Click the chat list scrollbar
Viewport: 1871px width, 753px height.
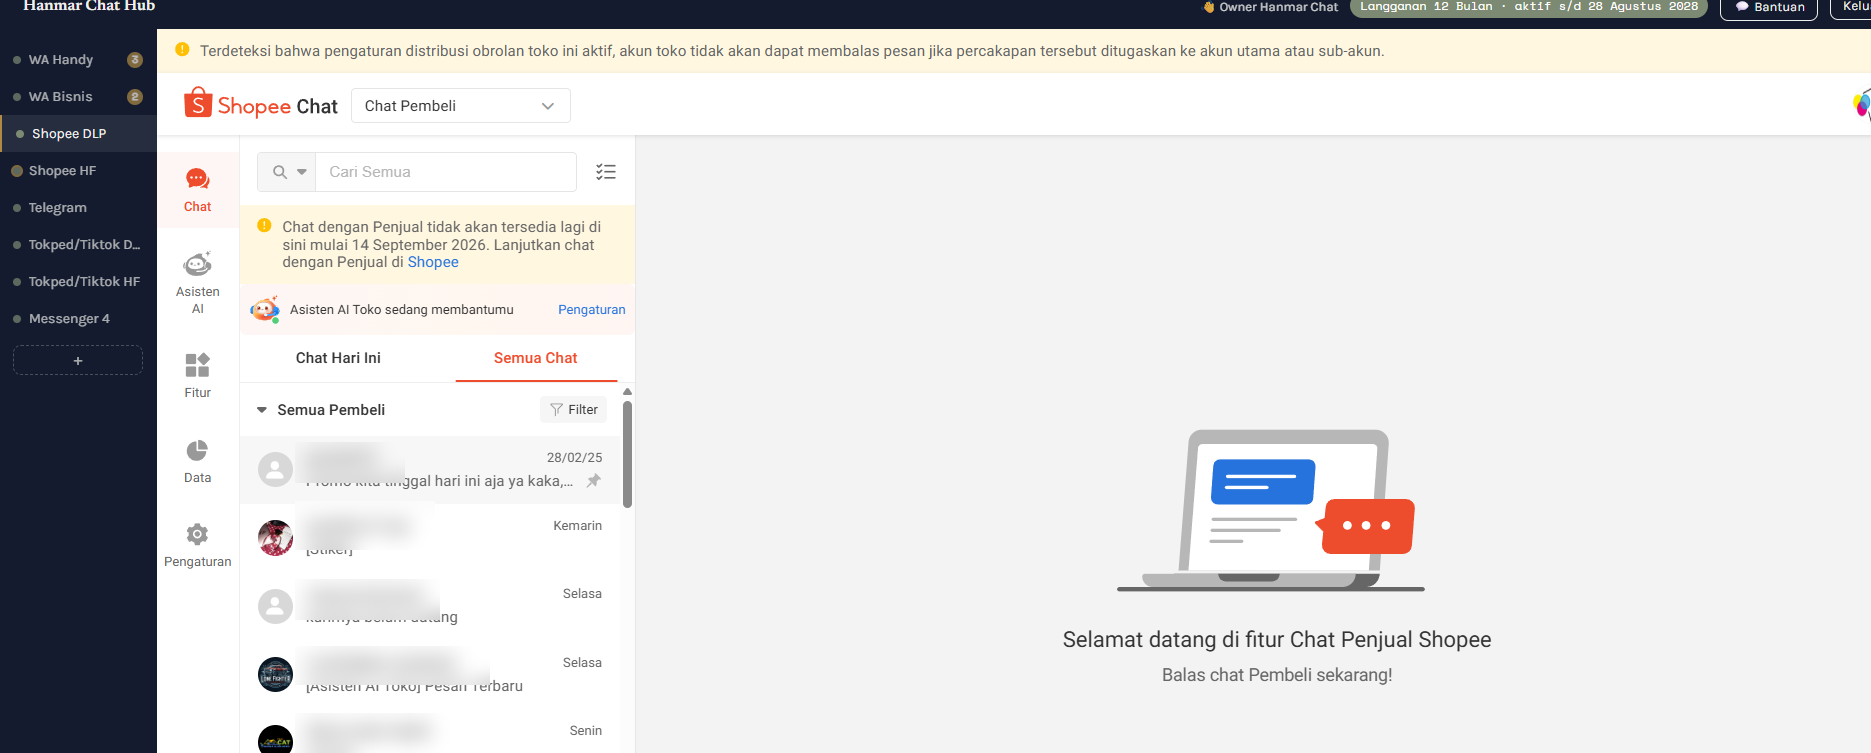pos(627,454)
